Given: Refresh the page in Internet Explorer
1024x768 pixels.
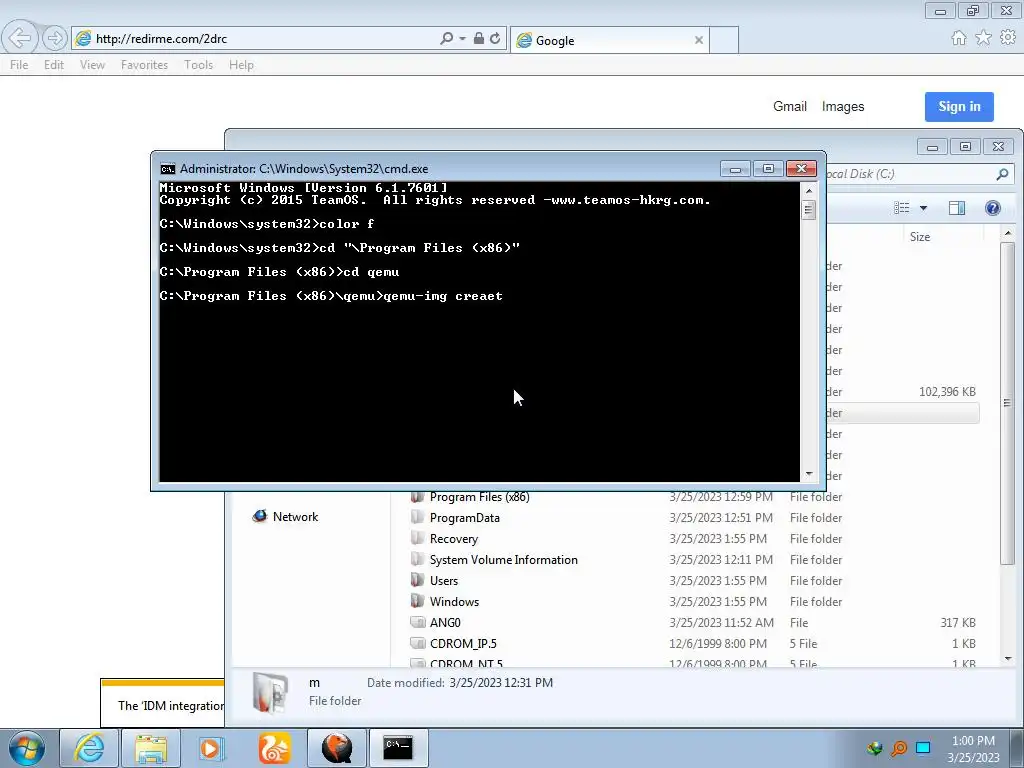Looking at the screenshot, I should [x=495, y=39].
